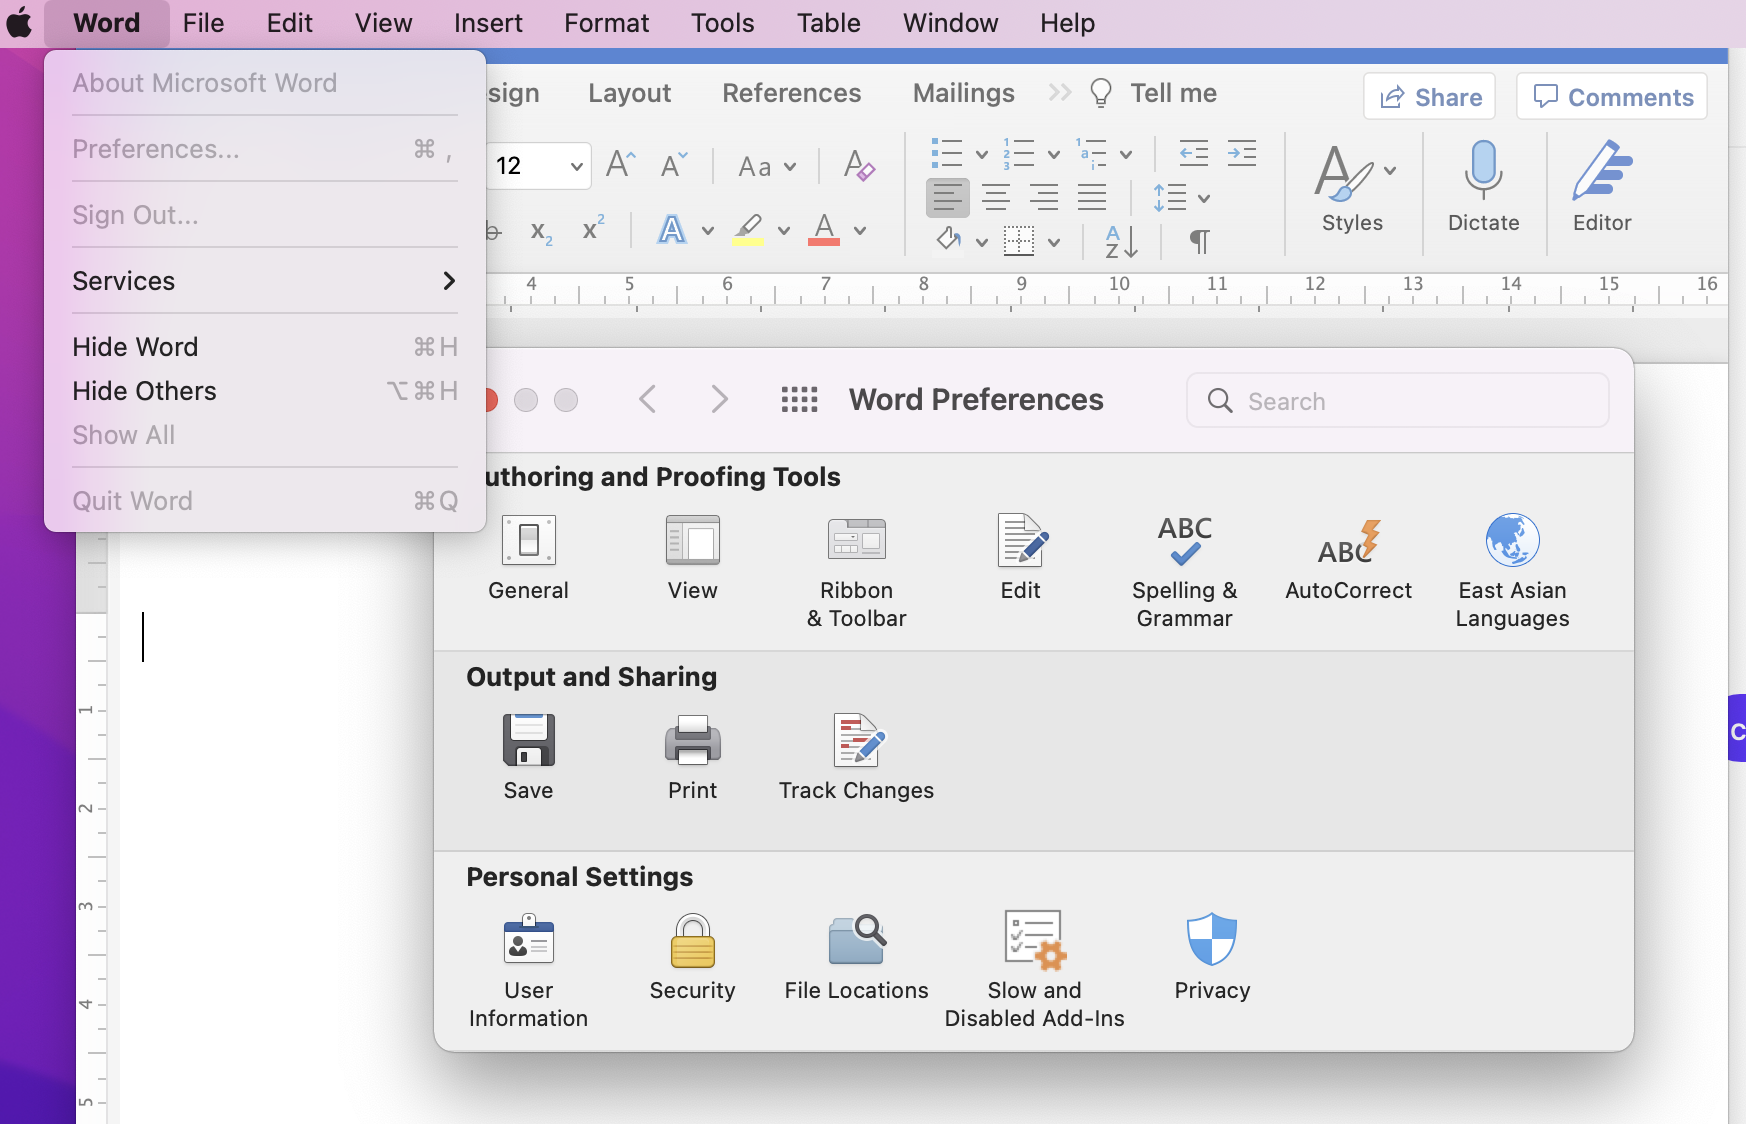Toggle subscript formatting
The width and height of the screenshot is (1746, 1124).
tap(541, 232)
